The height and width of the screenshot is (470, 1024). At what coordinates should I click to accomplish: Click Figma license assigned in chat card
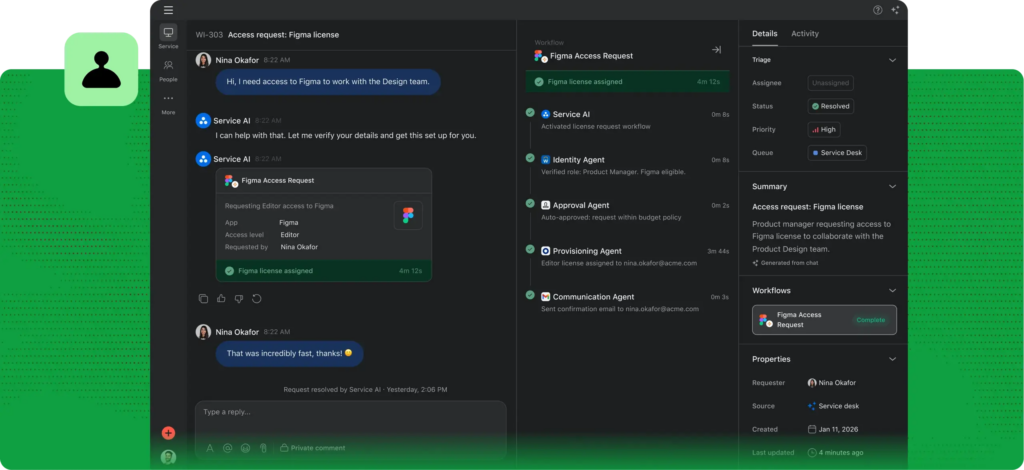coord(324,270)
